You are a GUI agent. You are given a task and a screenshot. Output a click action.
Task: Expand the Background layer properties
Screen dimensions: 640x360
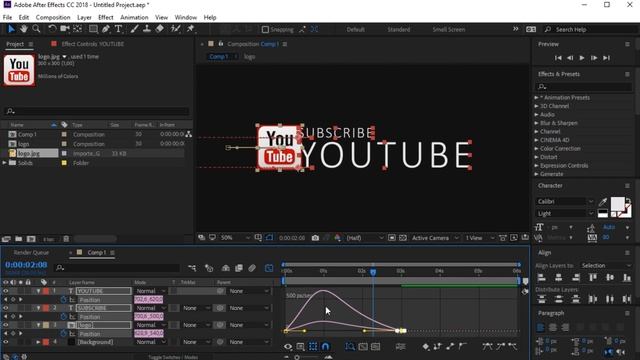click(38, 342)
